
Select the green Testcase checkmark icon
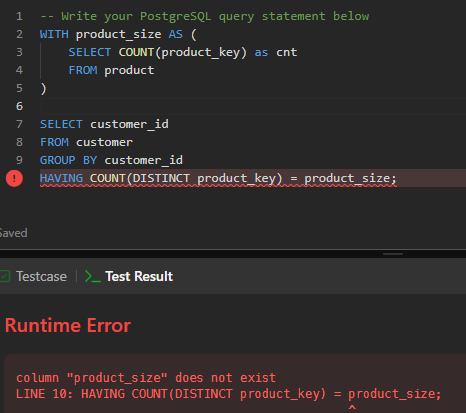[x=5, y=276]
